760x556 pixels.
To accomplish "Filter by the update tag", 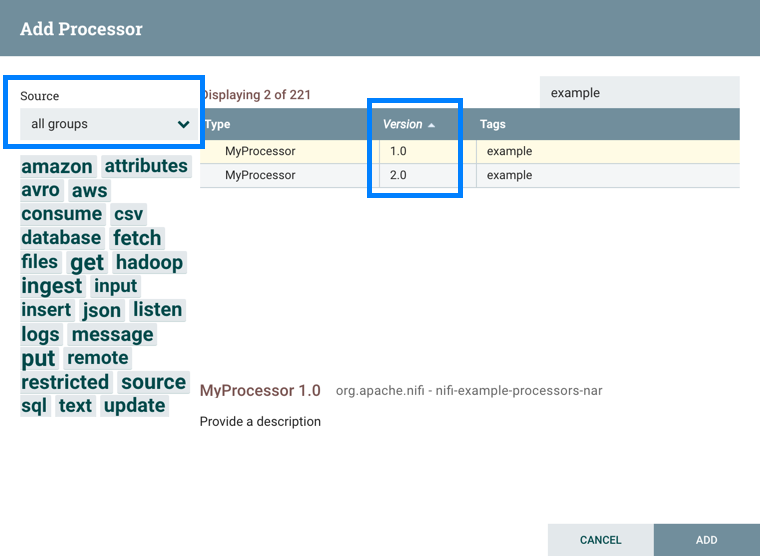I will pyautogui.click(x=134, y=406).
